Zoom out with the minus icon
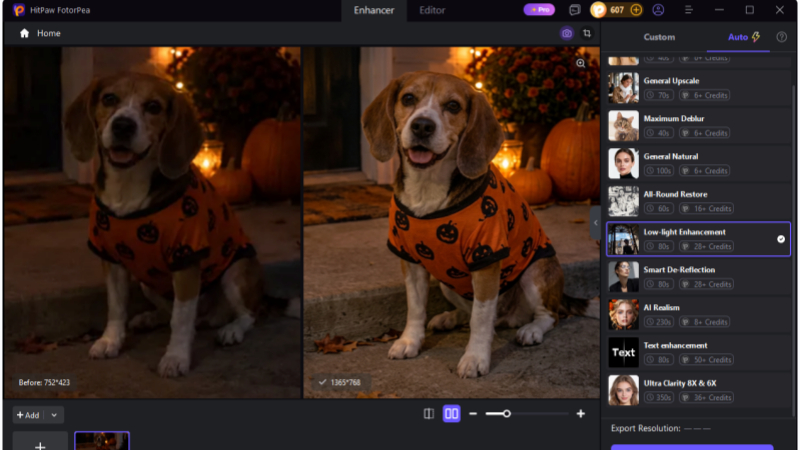Image resolution: width=800 pixels, height=450 pixels. (473, 414)
